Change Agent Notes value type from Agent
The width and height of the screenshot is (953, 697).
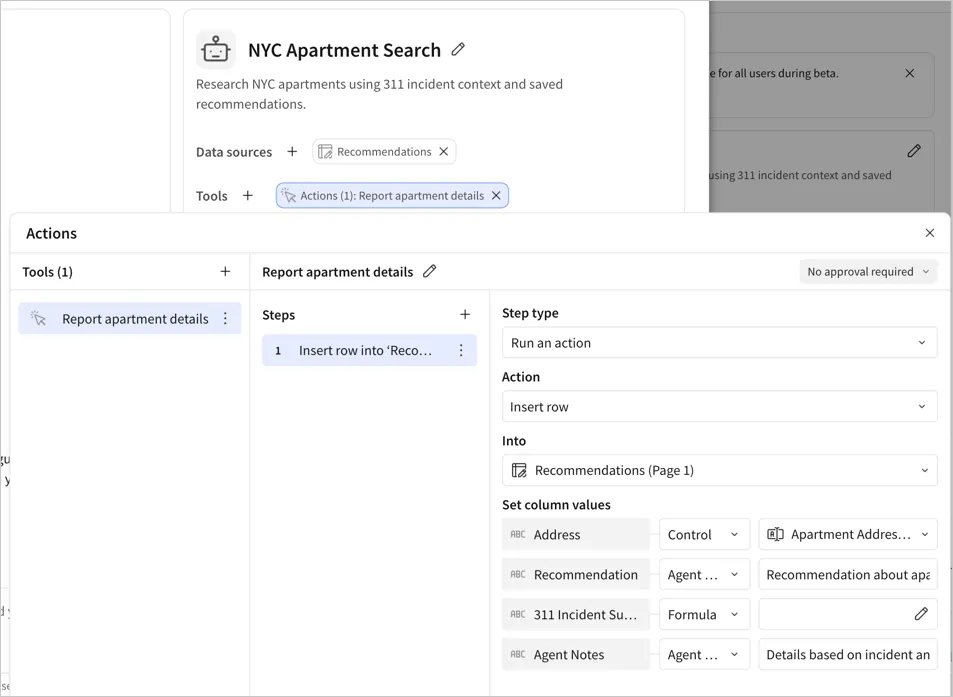(x=704, y=654)
